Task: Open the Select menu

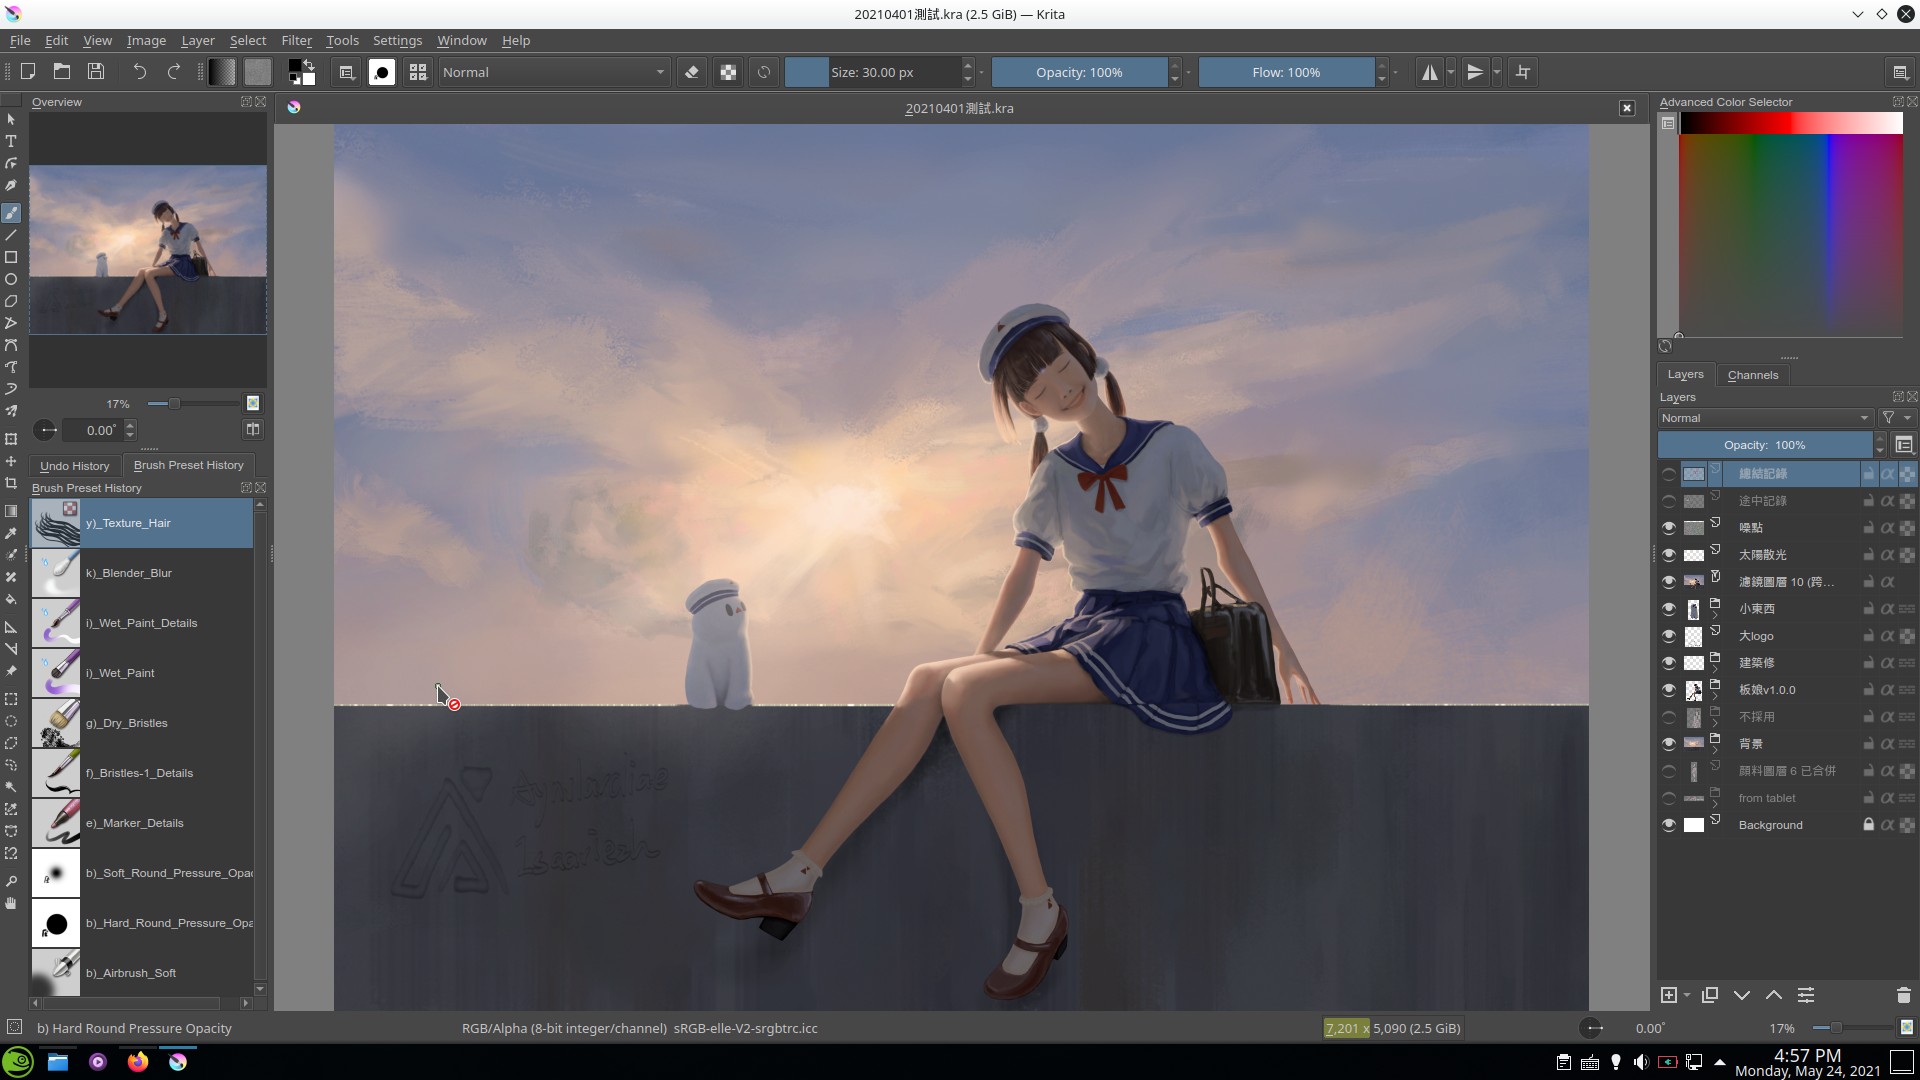Action: pyautogui.click(x=247, y=40)
